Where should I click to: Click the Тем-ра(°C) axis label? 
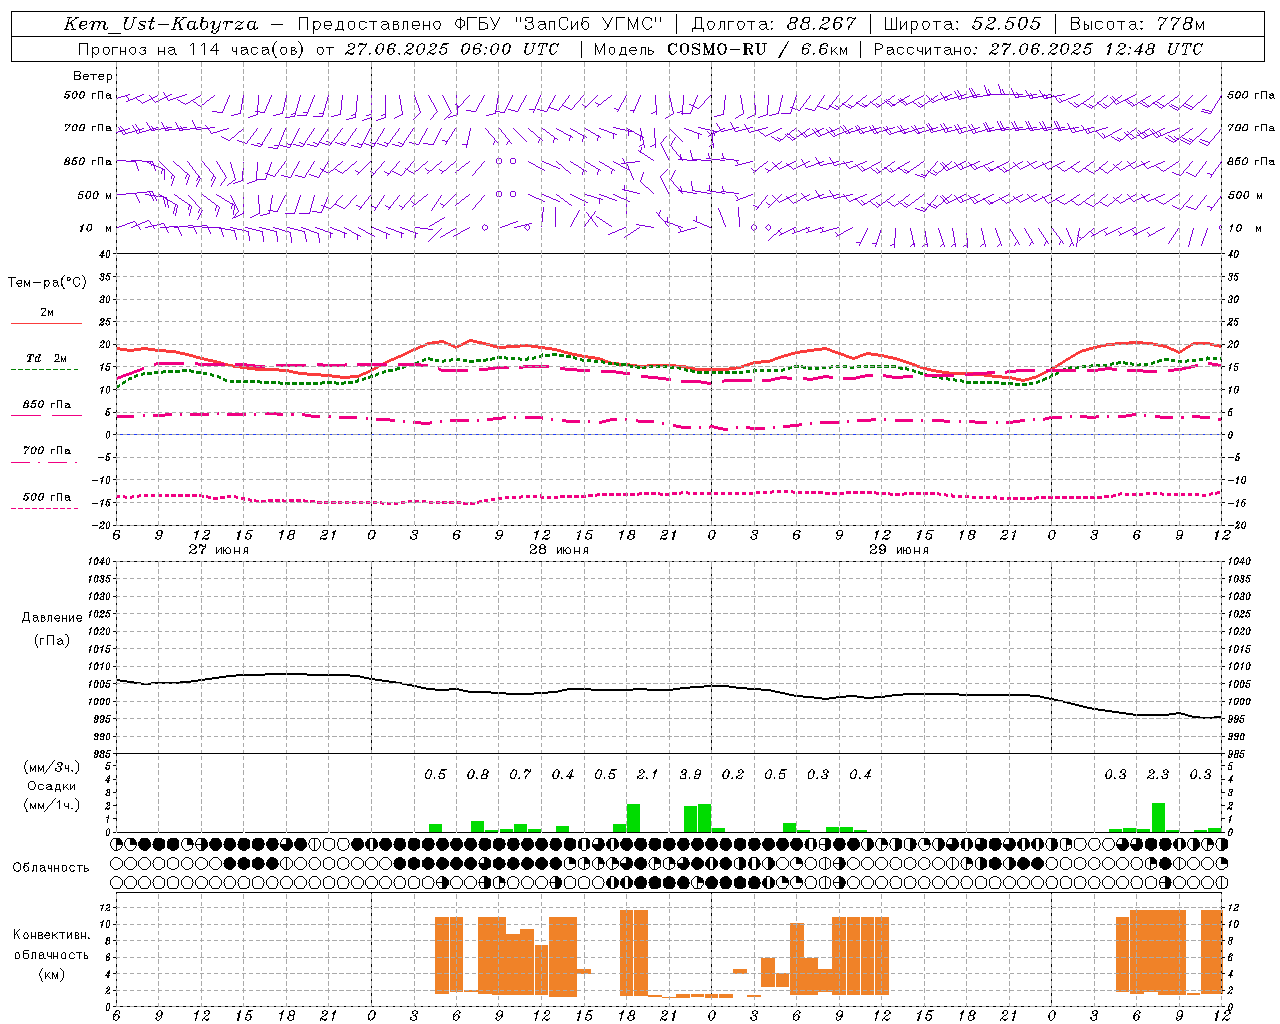click(x=47, y=283)
